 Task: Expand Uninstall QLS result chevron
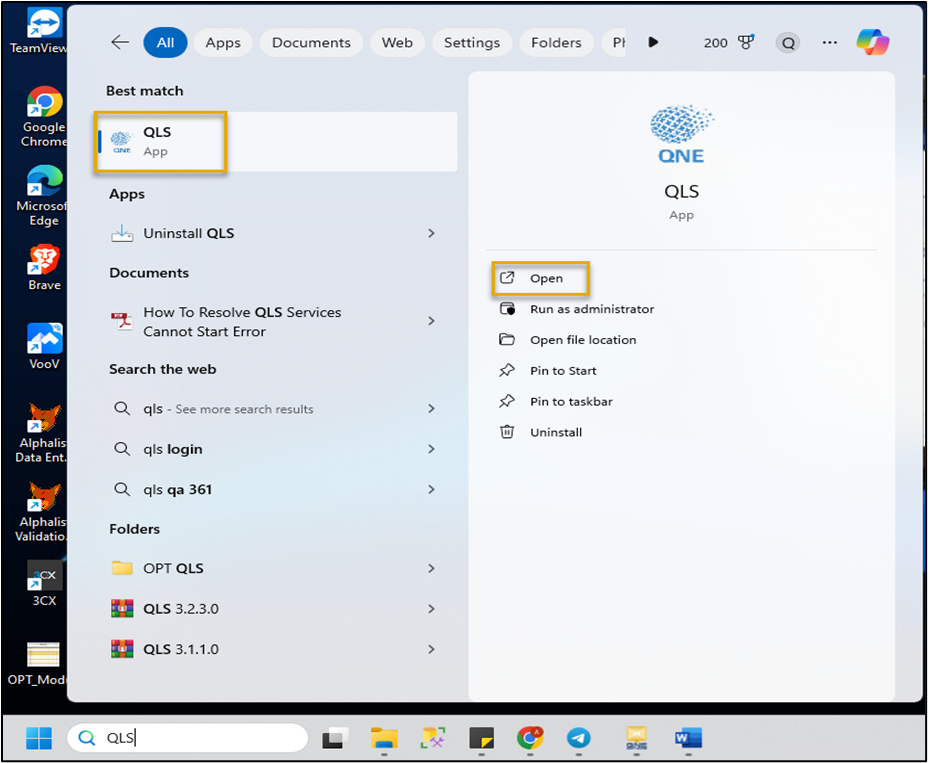point(431,233)
